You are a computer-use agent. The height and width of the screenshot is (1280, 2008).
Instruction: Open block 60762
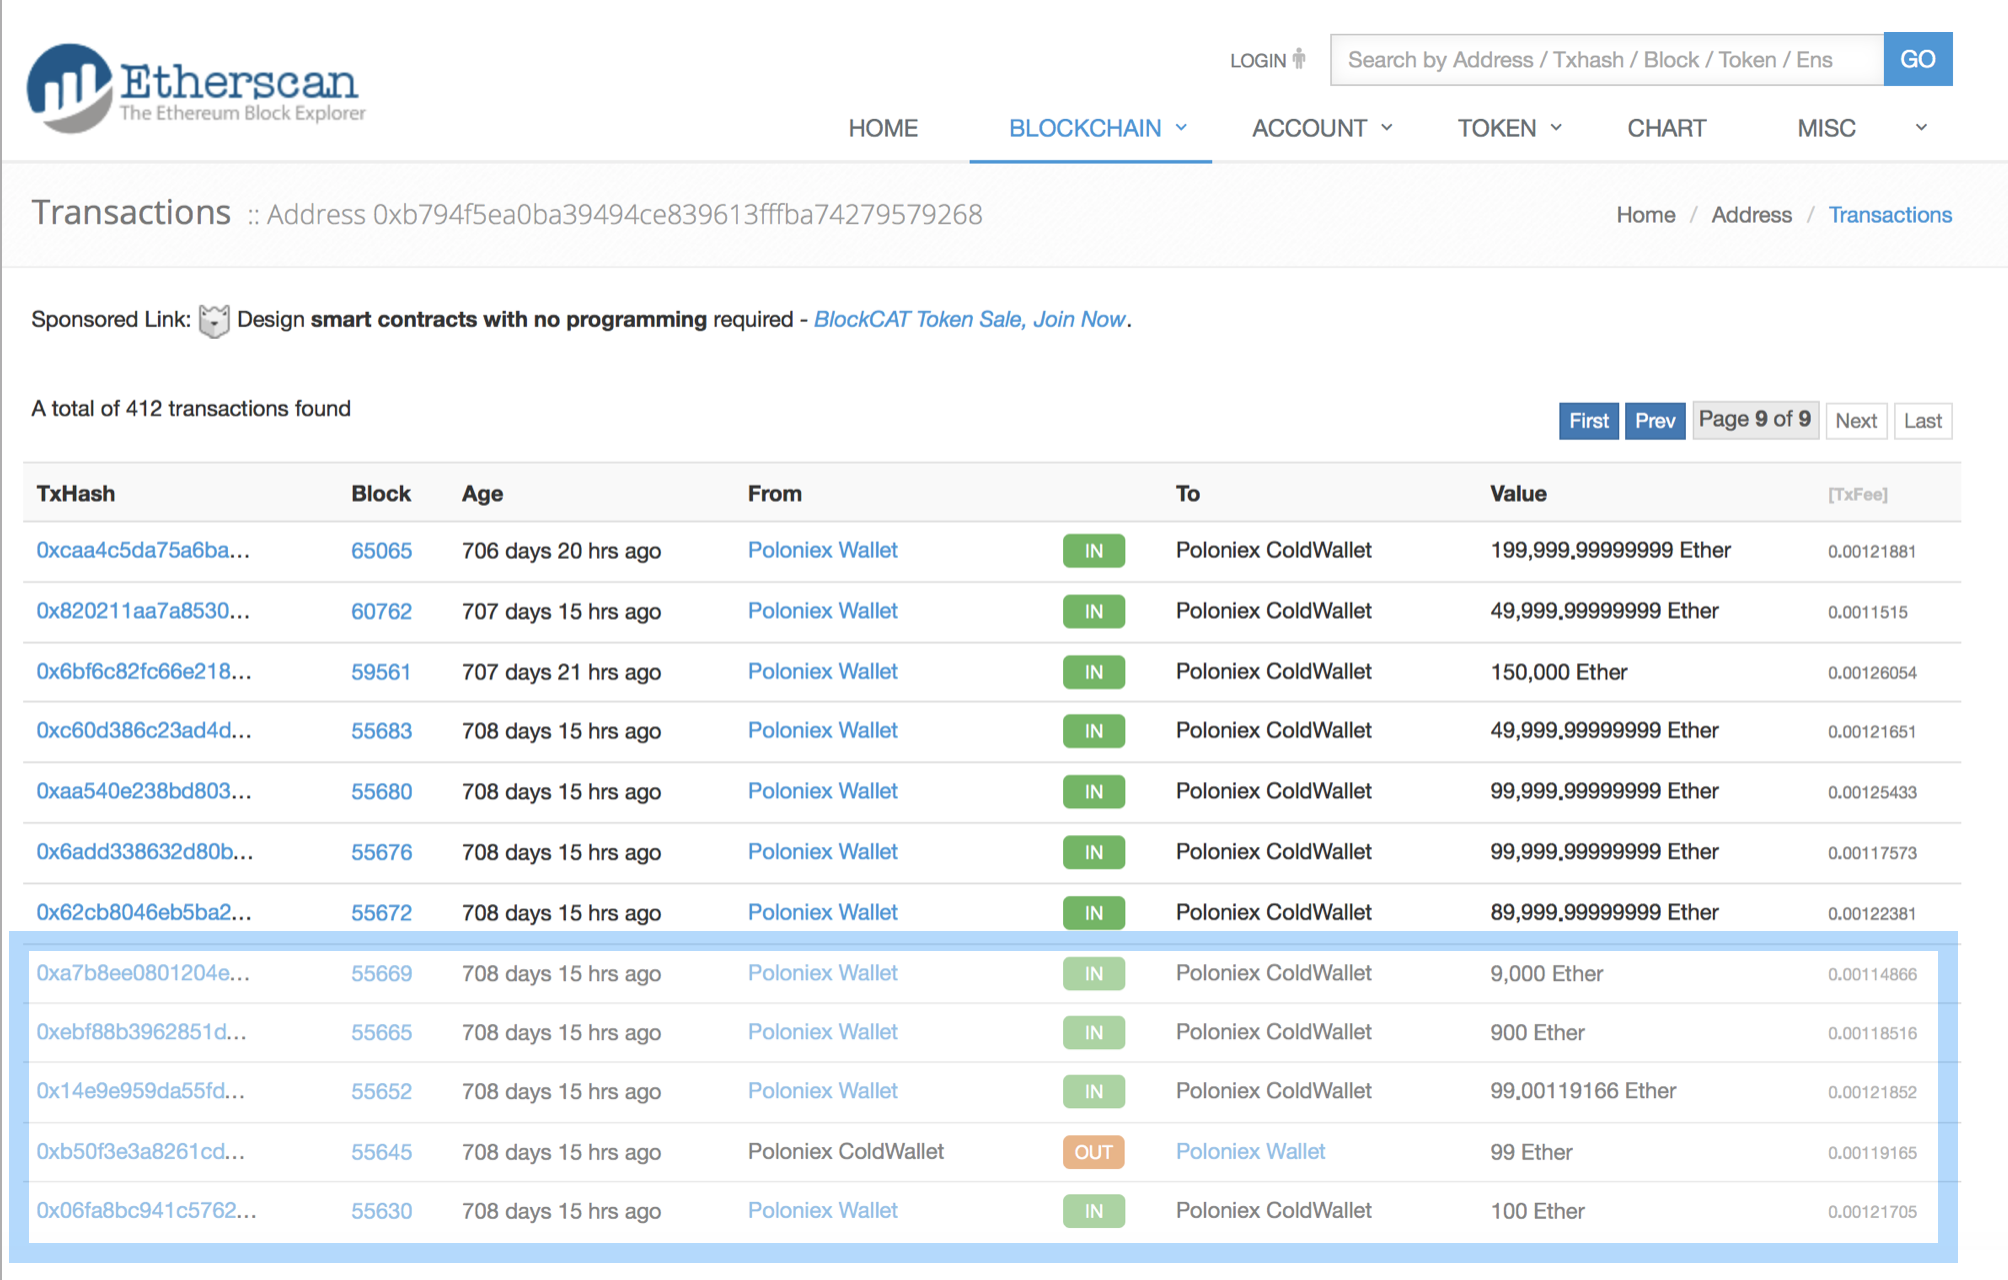(x=381, y=611)
